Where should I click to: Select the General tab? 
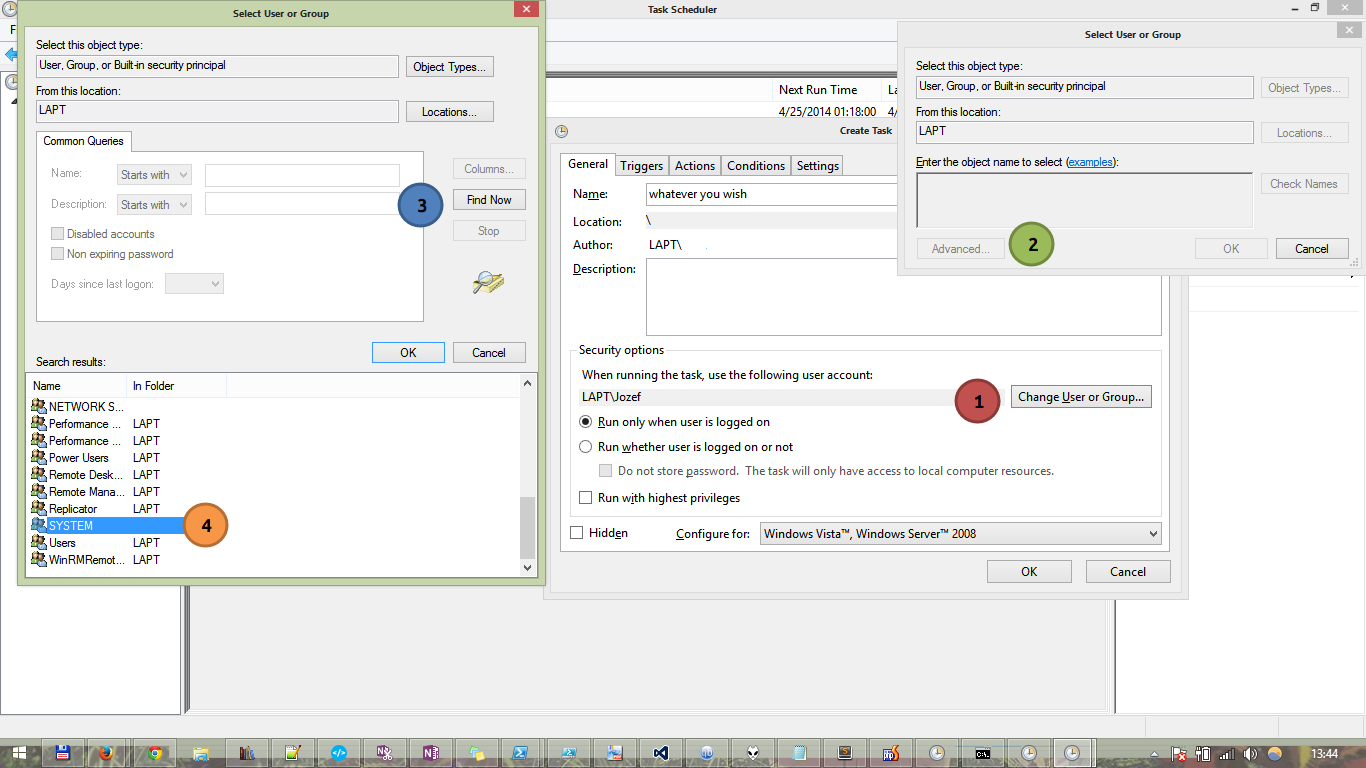588,164
